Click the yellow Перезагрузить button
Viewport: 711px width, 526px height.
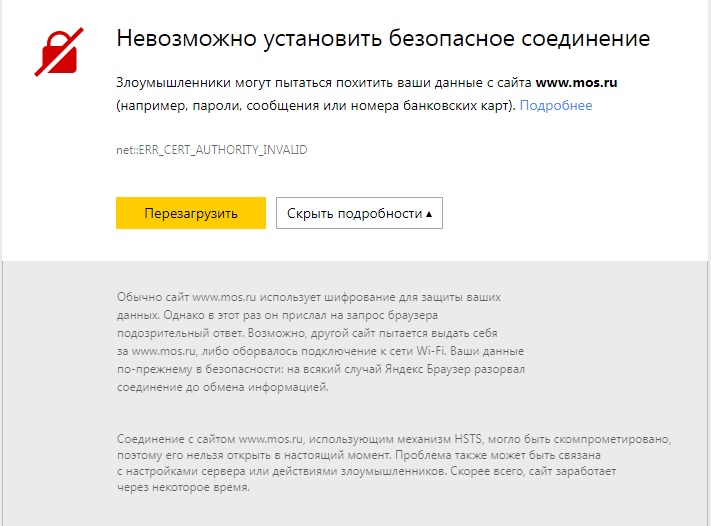coord(191,213)
